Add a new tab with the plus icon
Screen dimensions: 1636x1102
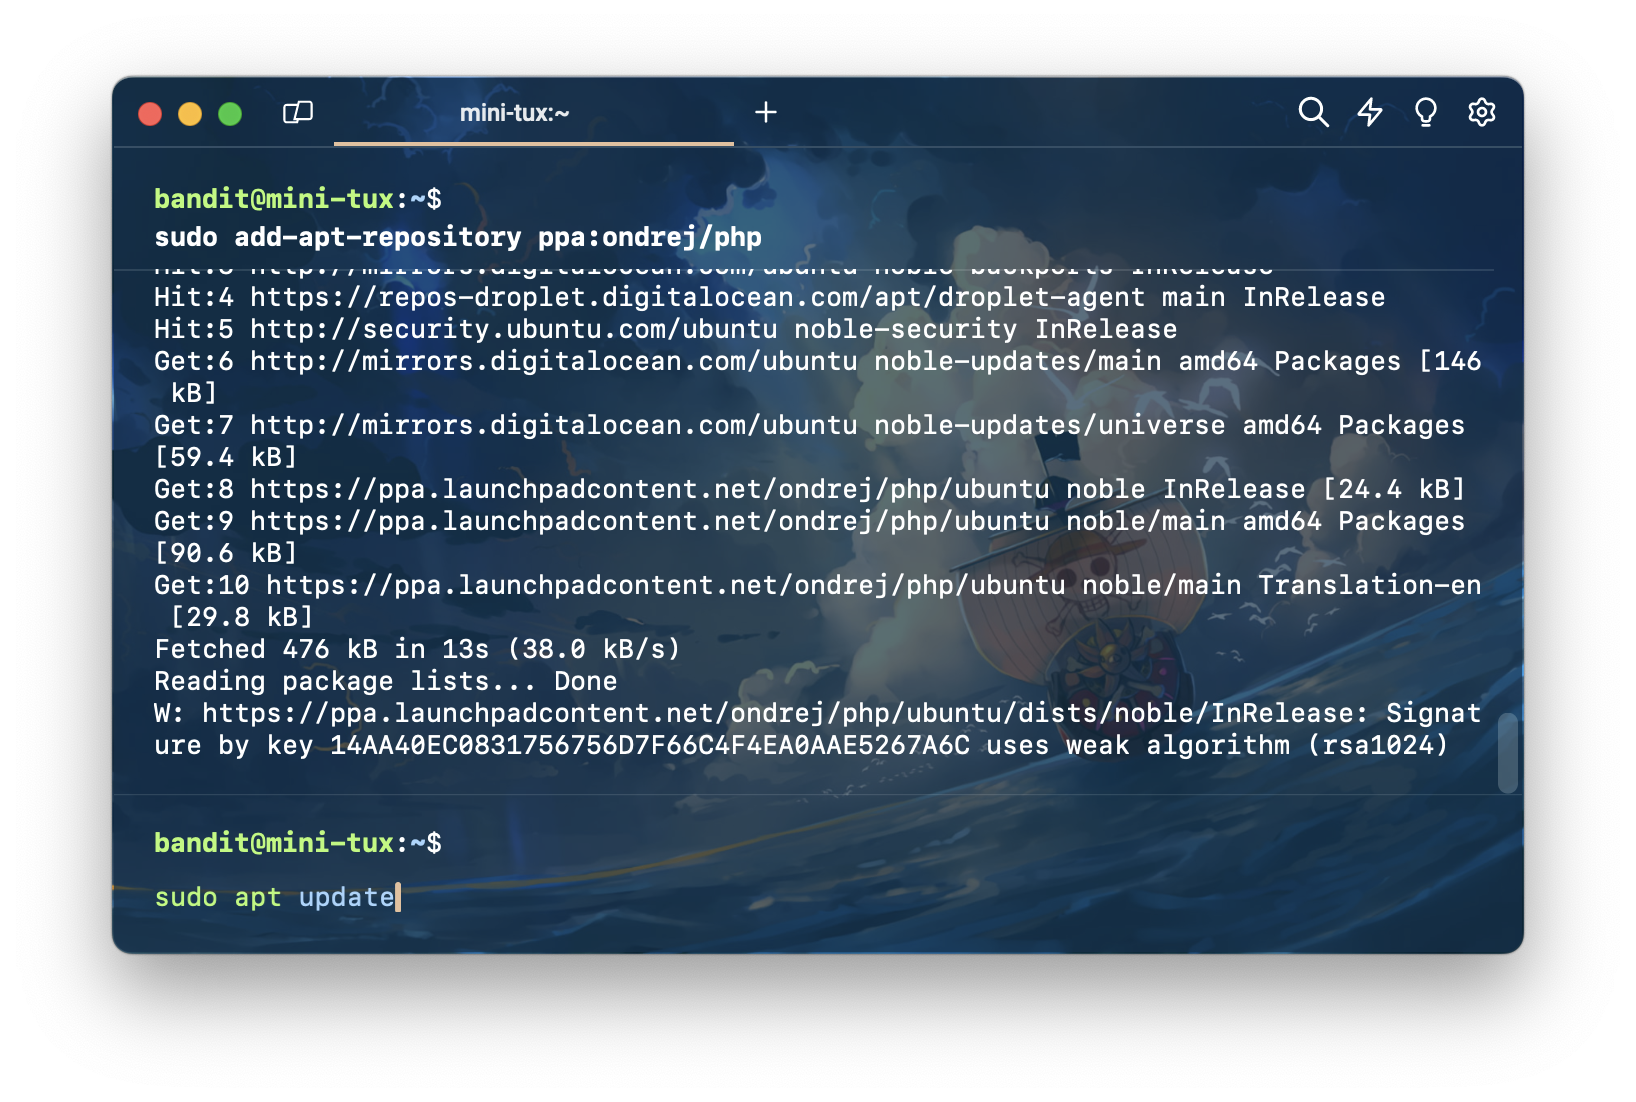pos(765,112)
